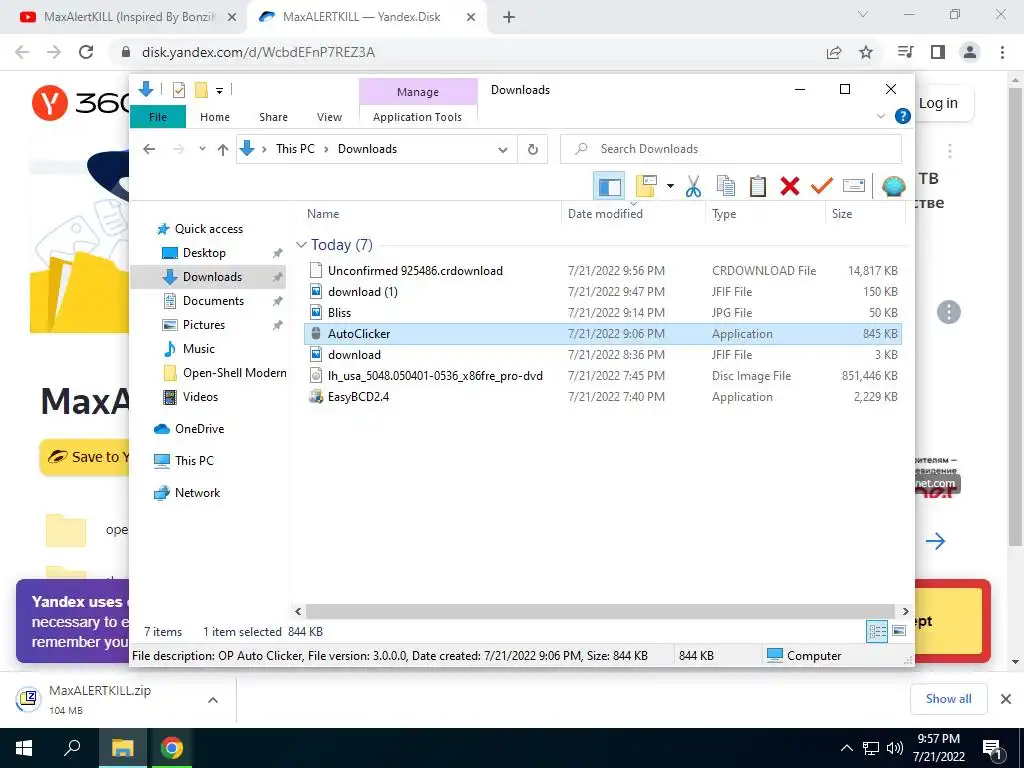Viewport: 1024px width, 768px height.
Task: Click the Cut scissors icon
Action: [x=693, y=186]
